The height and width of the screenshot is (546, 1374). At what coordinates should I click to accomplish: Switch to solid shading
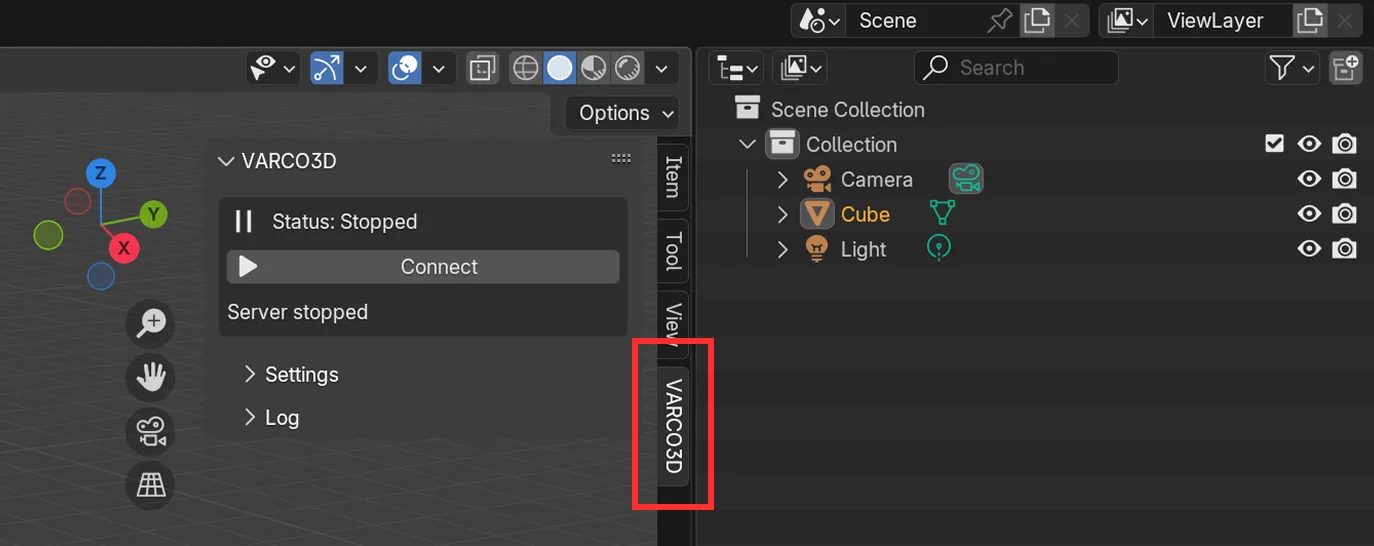[x=560, y=68]
